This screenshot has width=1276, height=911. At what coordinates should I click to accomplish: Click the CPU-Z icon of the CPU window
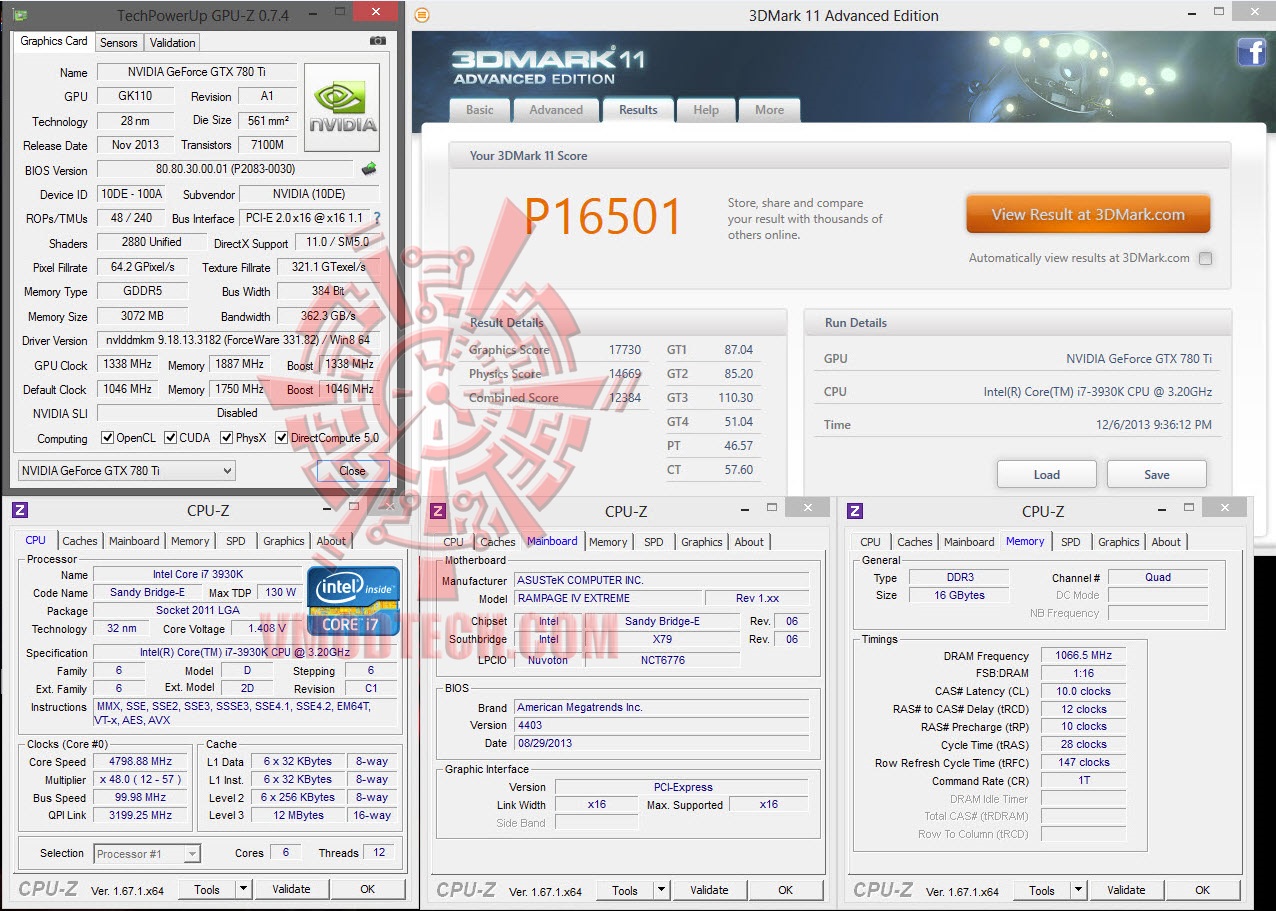20,510
